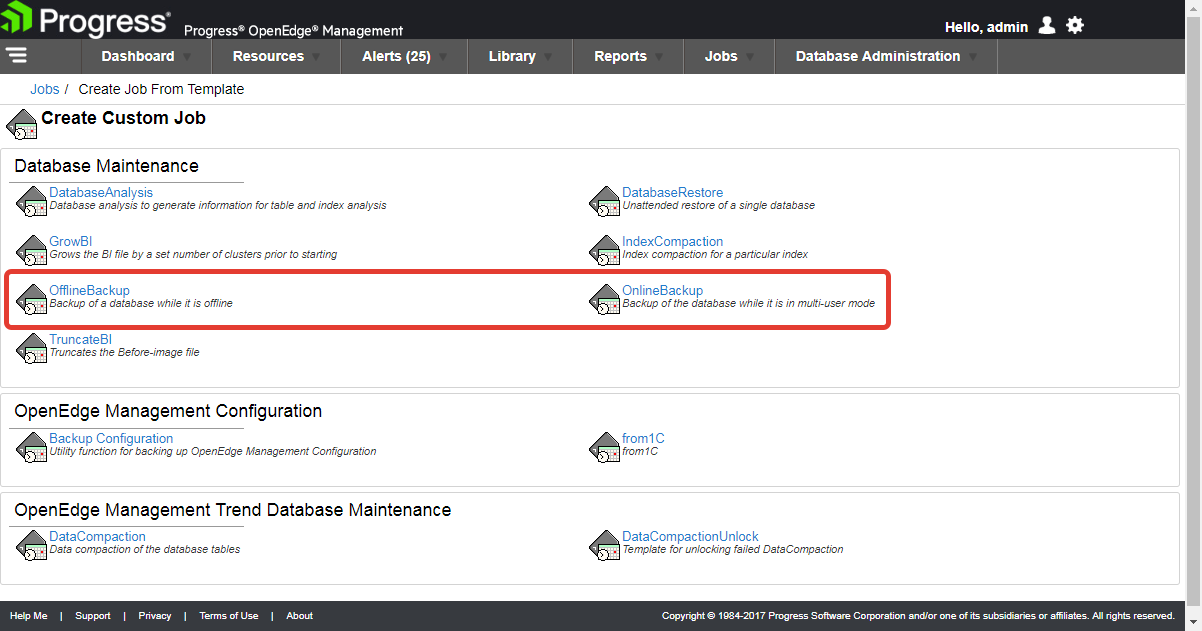Choose the OnlineBackup template link
Image resolution: width=1202 pixels, height=631 pixels.
pos(662,290)
